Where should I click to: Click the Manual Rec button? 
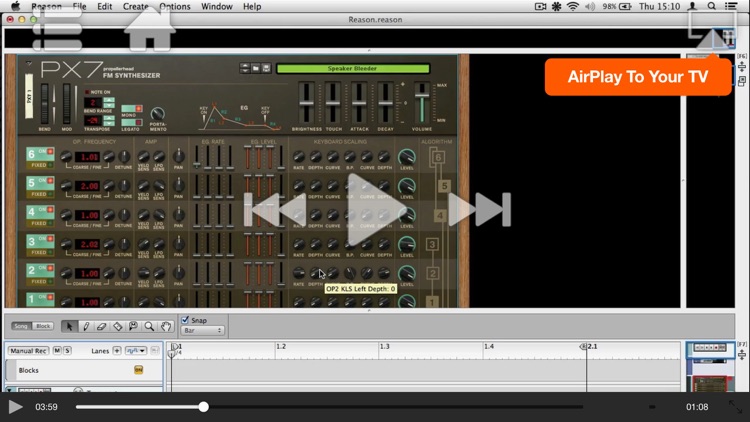[x=28, y=351]
